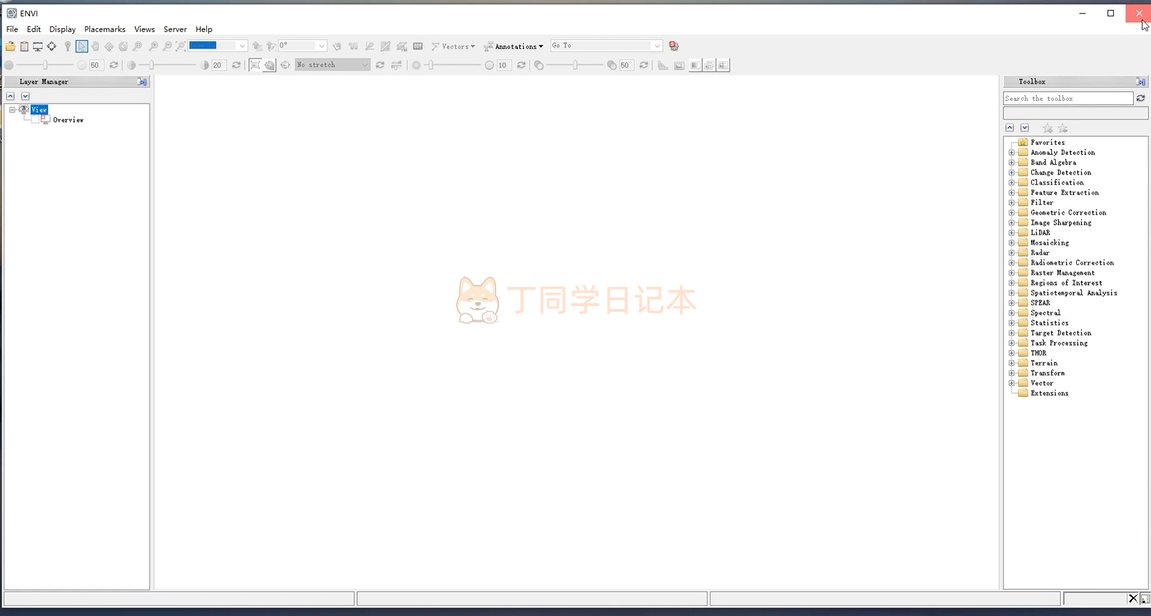Open the Display menu
Image resolution: width=1151 pixels, height=616 pixels.
coord(62,29)
